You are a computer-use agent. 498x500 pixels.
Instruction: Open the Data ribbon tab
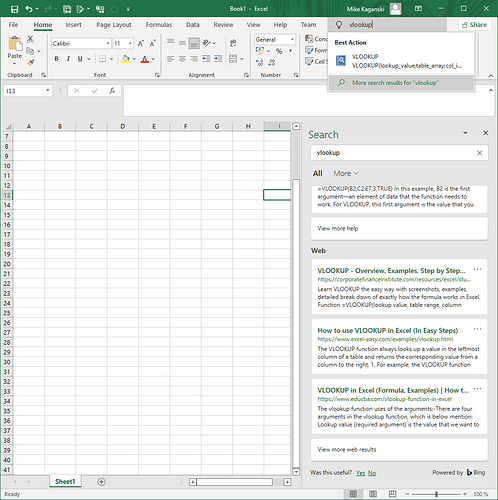pyautogui.click(x=193, y=25)
